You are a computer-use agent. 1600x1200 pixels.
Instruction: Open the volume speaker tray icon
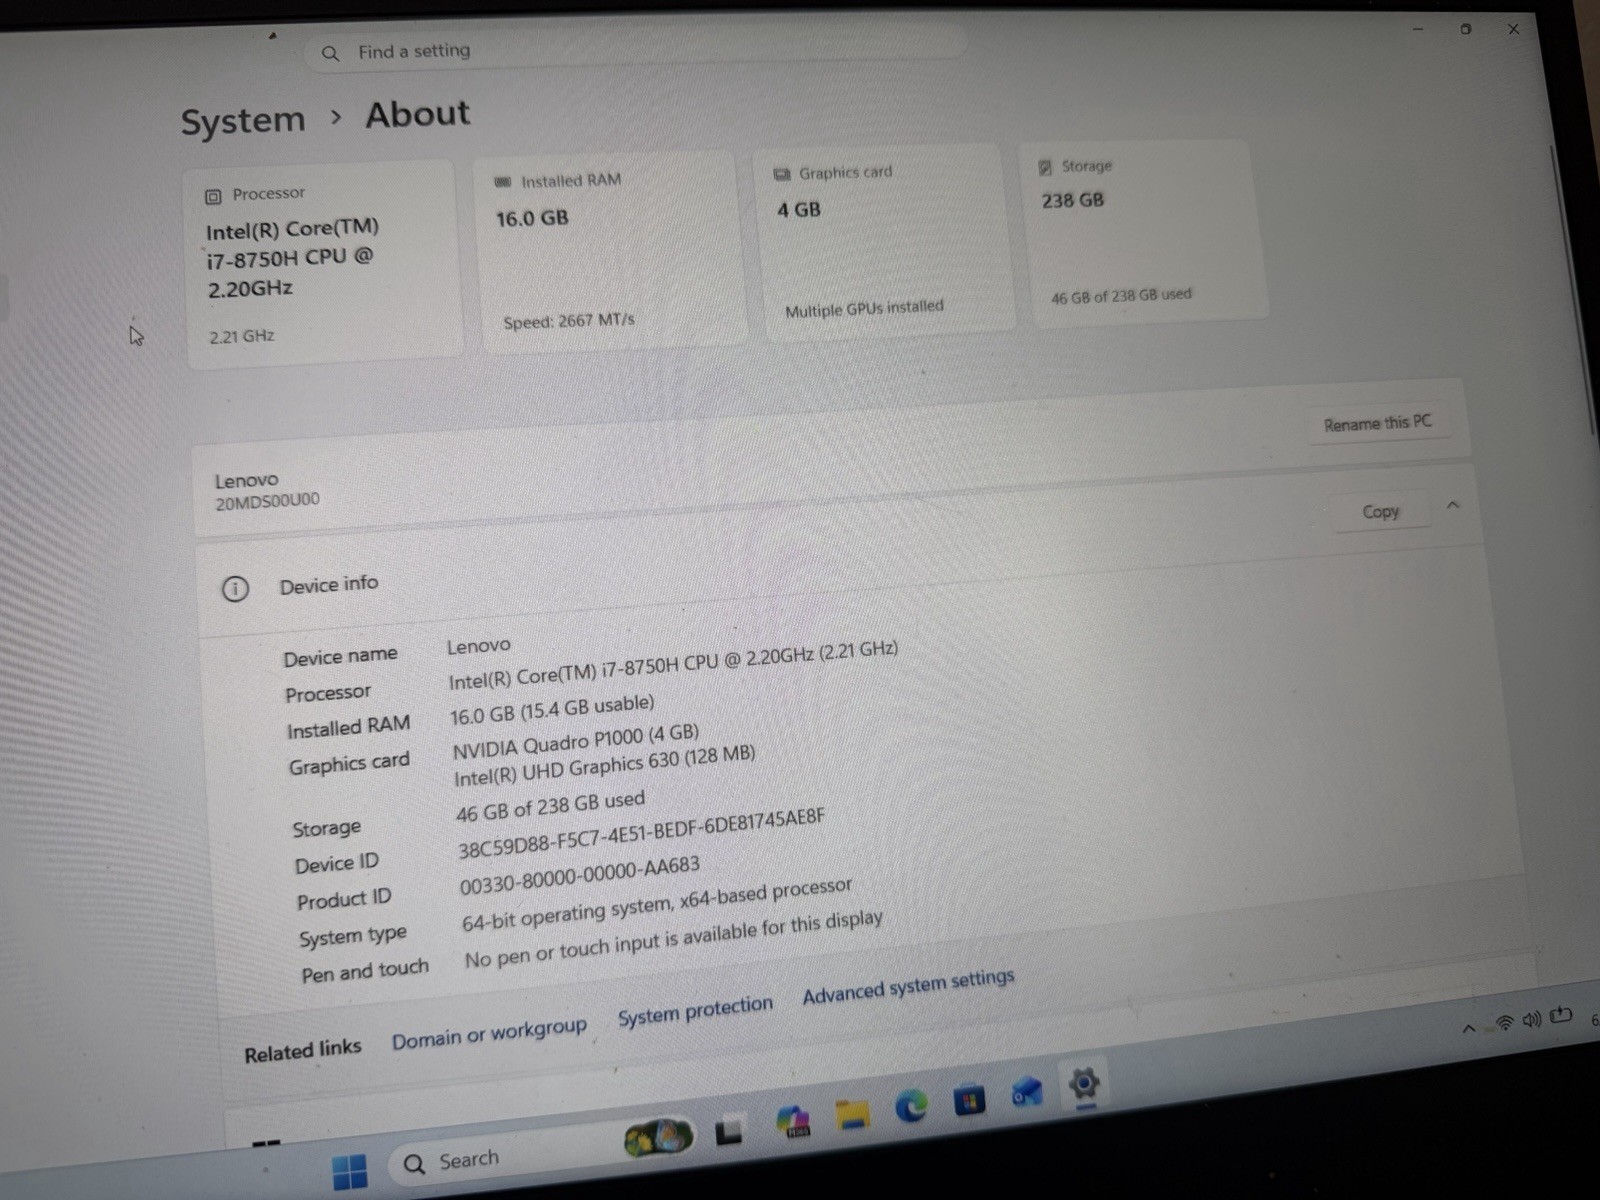coord(1532,1020)
